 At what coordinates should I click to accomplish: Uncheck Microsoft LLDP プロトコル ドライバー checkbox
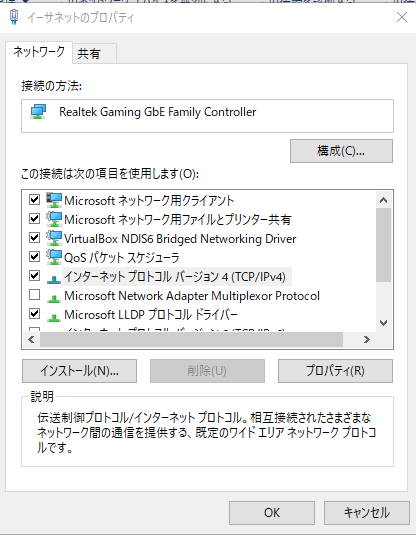34,313
